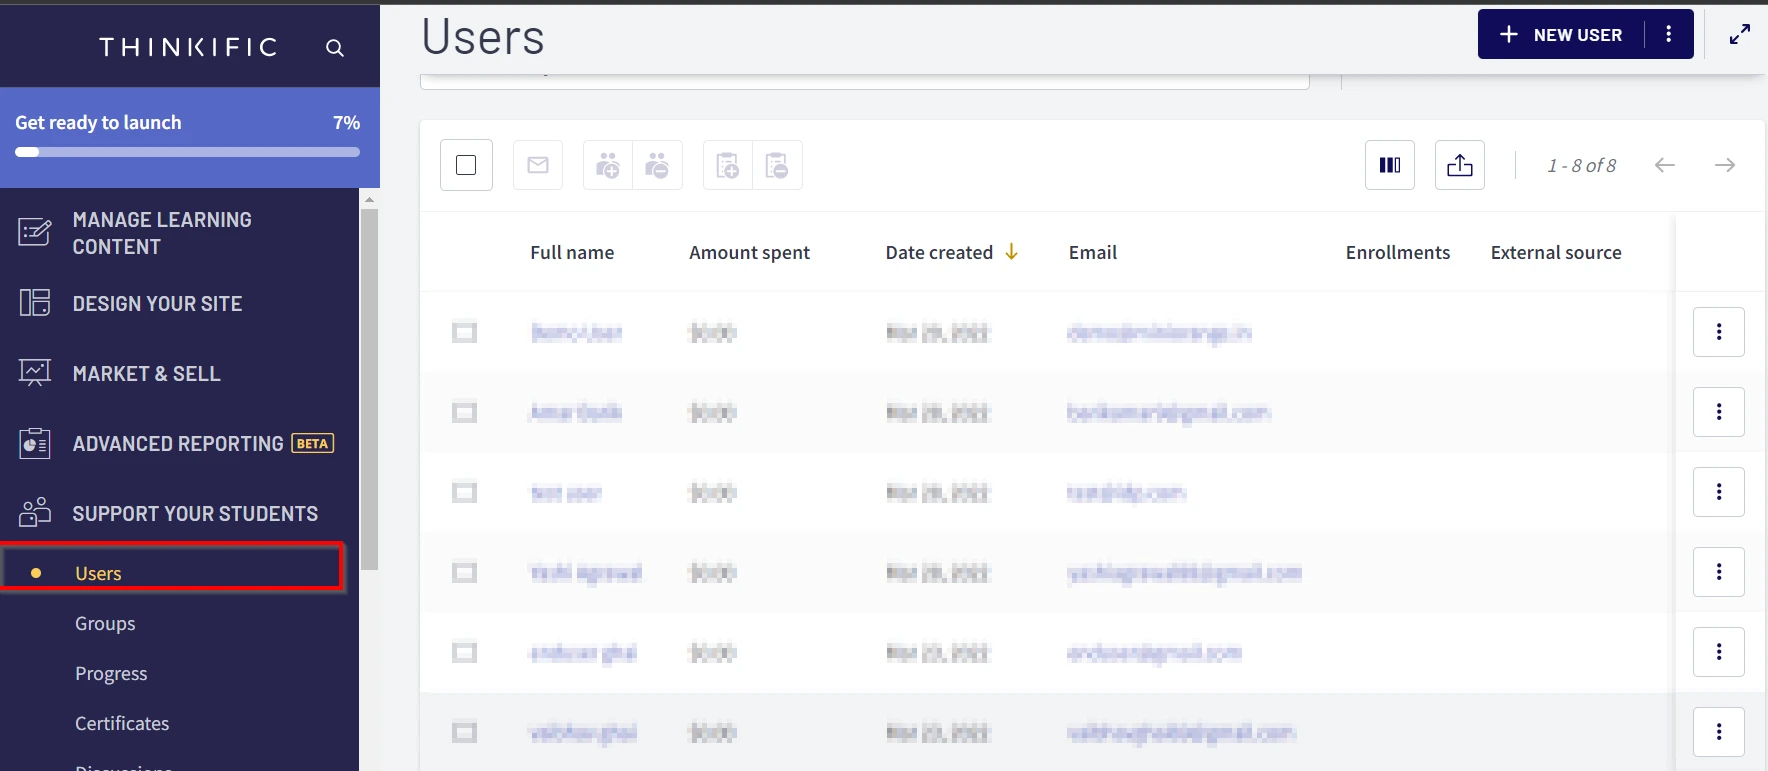Tick the select-all users checkbox
This screenshot has width=1768, height=771.
tap(466, 165)
